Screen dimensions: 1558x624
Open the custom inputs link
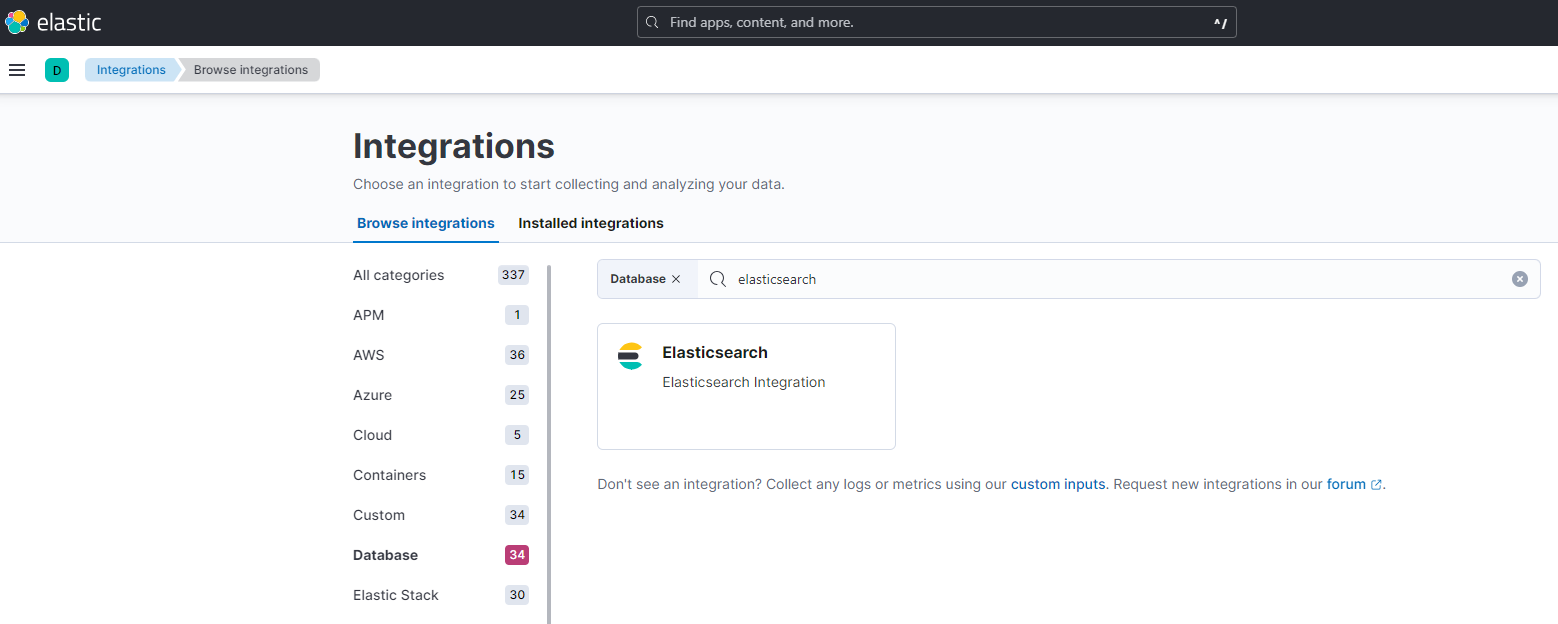(1058, 484)
